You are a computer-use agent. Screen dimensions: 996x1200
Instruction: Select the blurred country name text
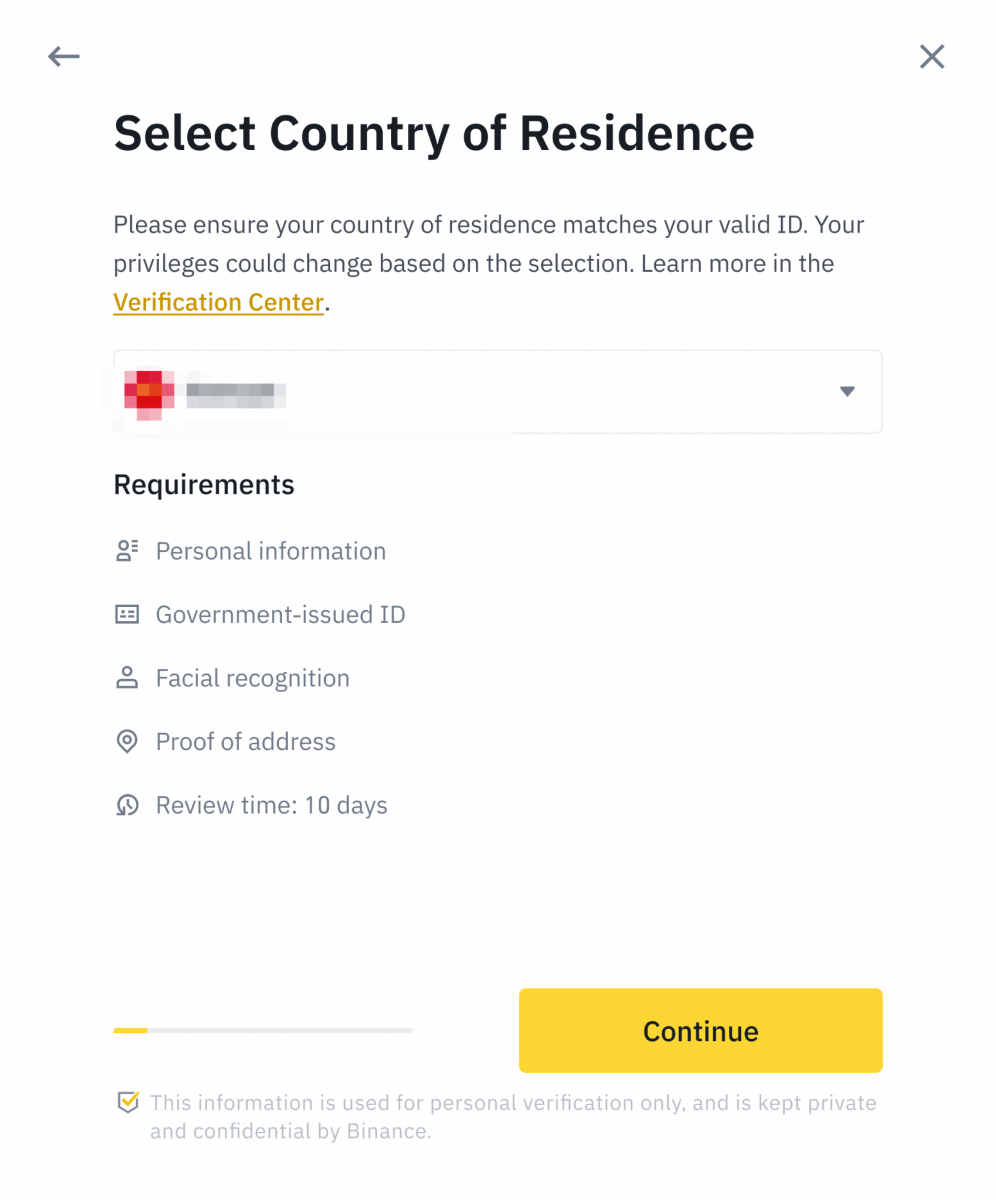coord(235,393)
